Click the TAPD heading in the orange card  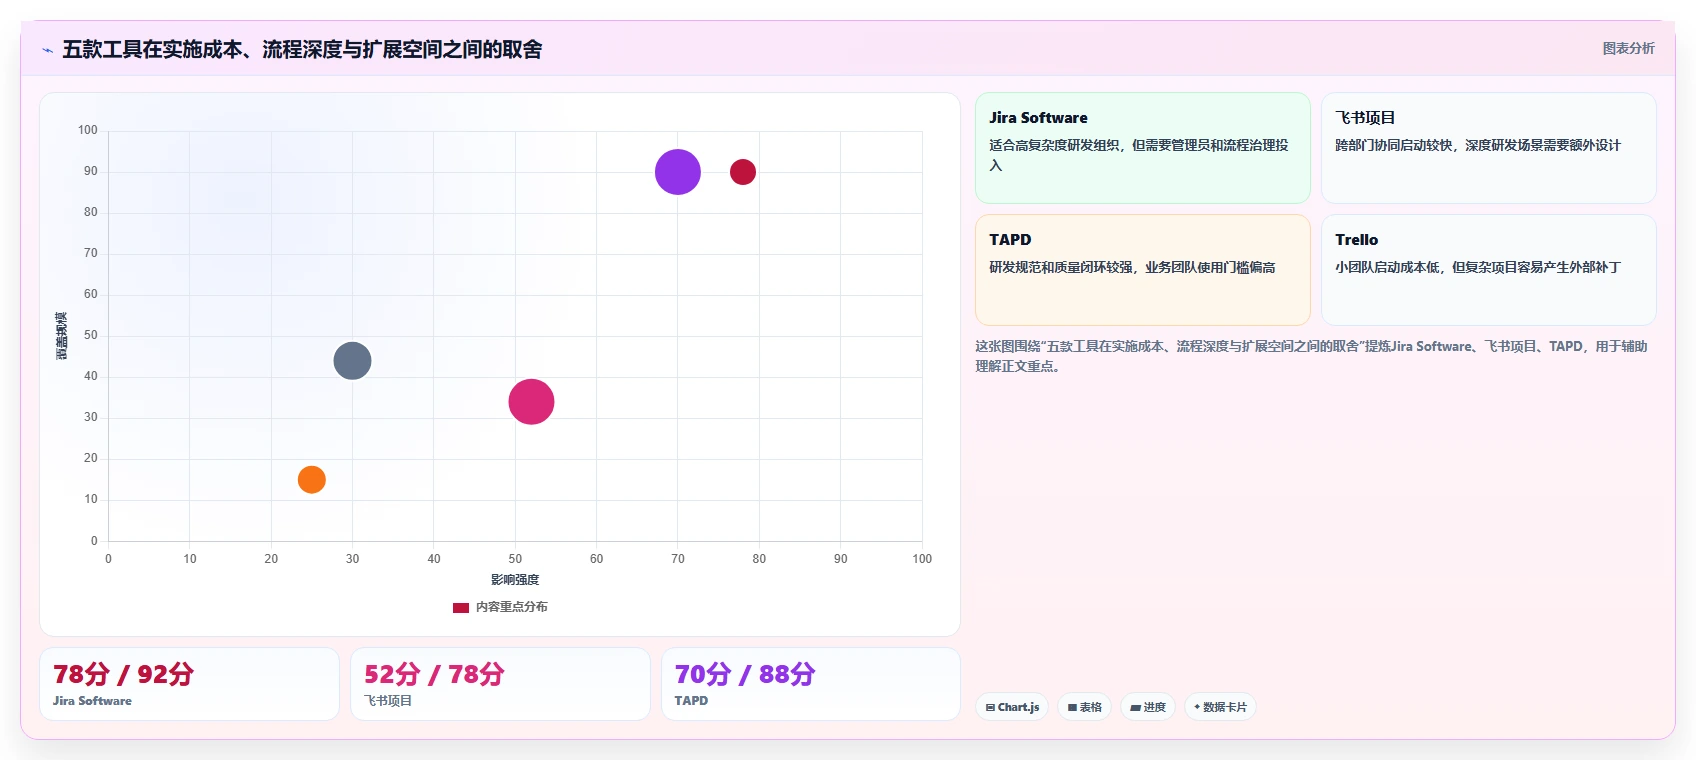pyautogui.click(x=1010, y=240)
